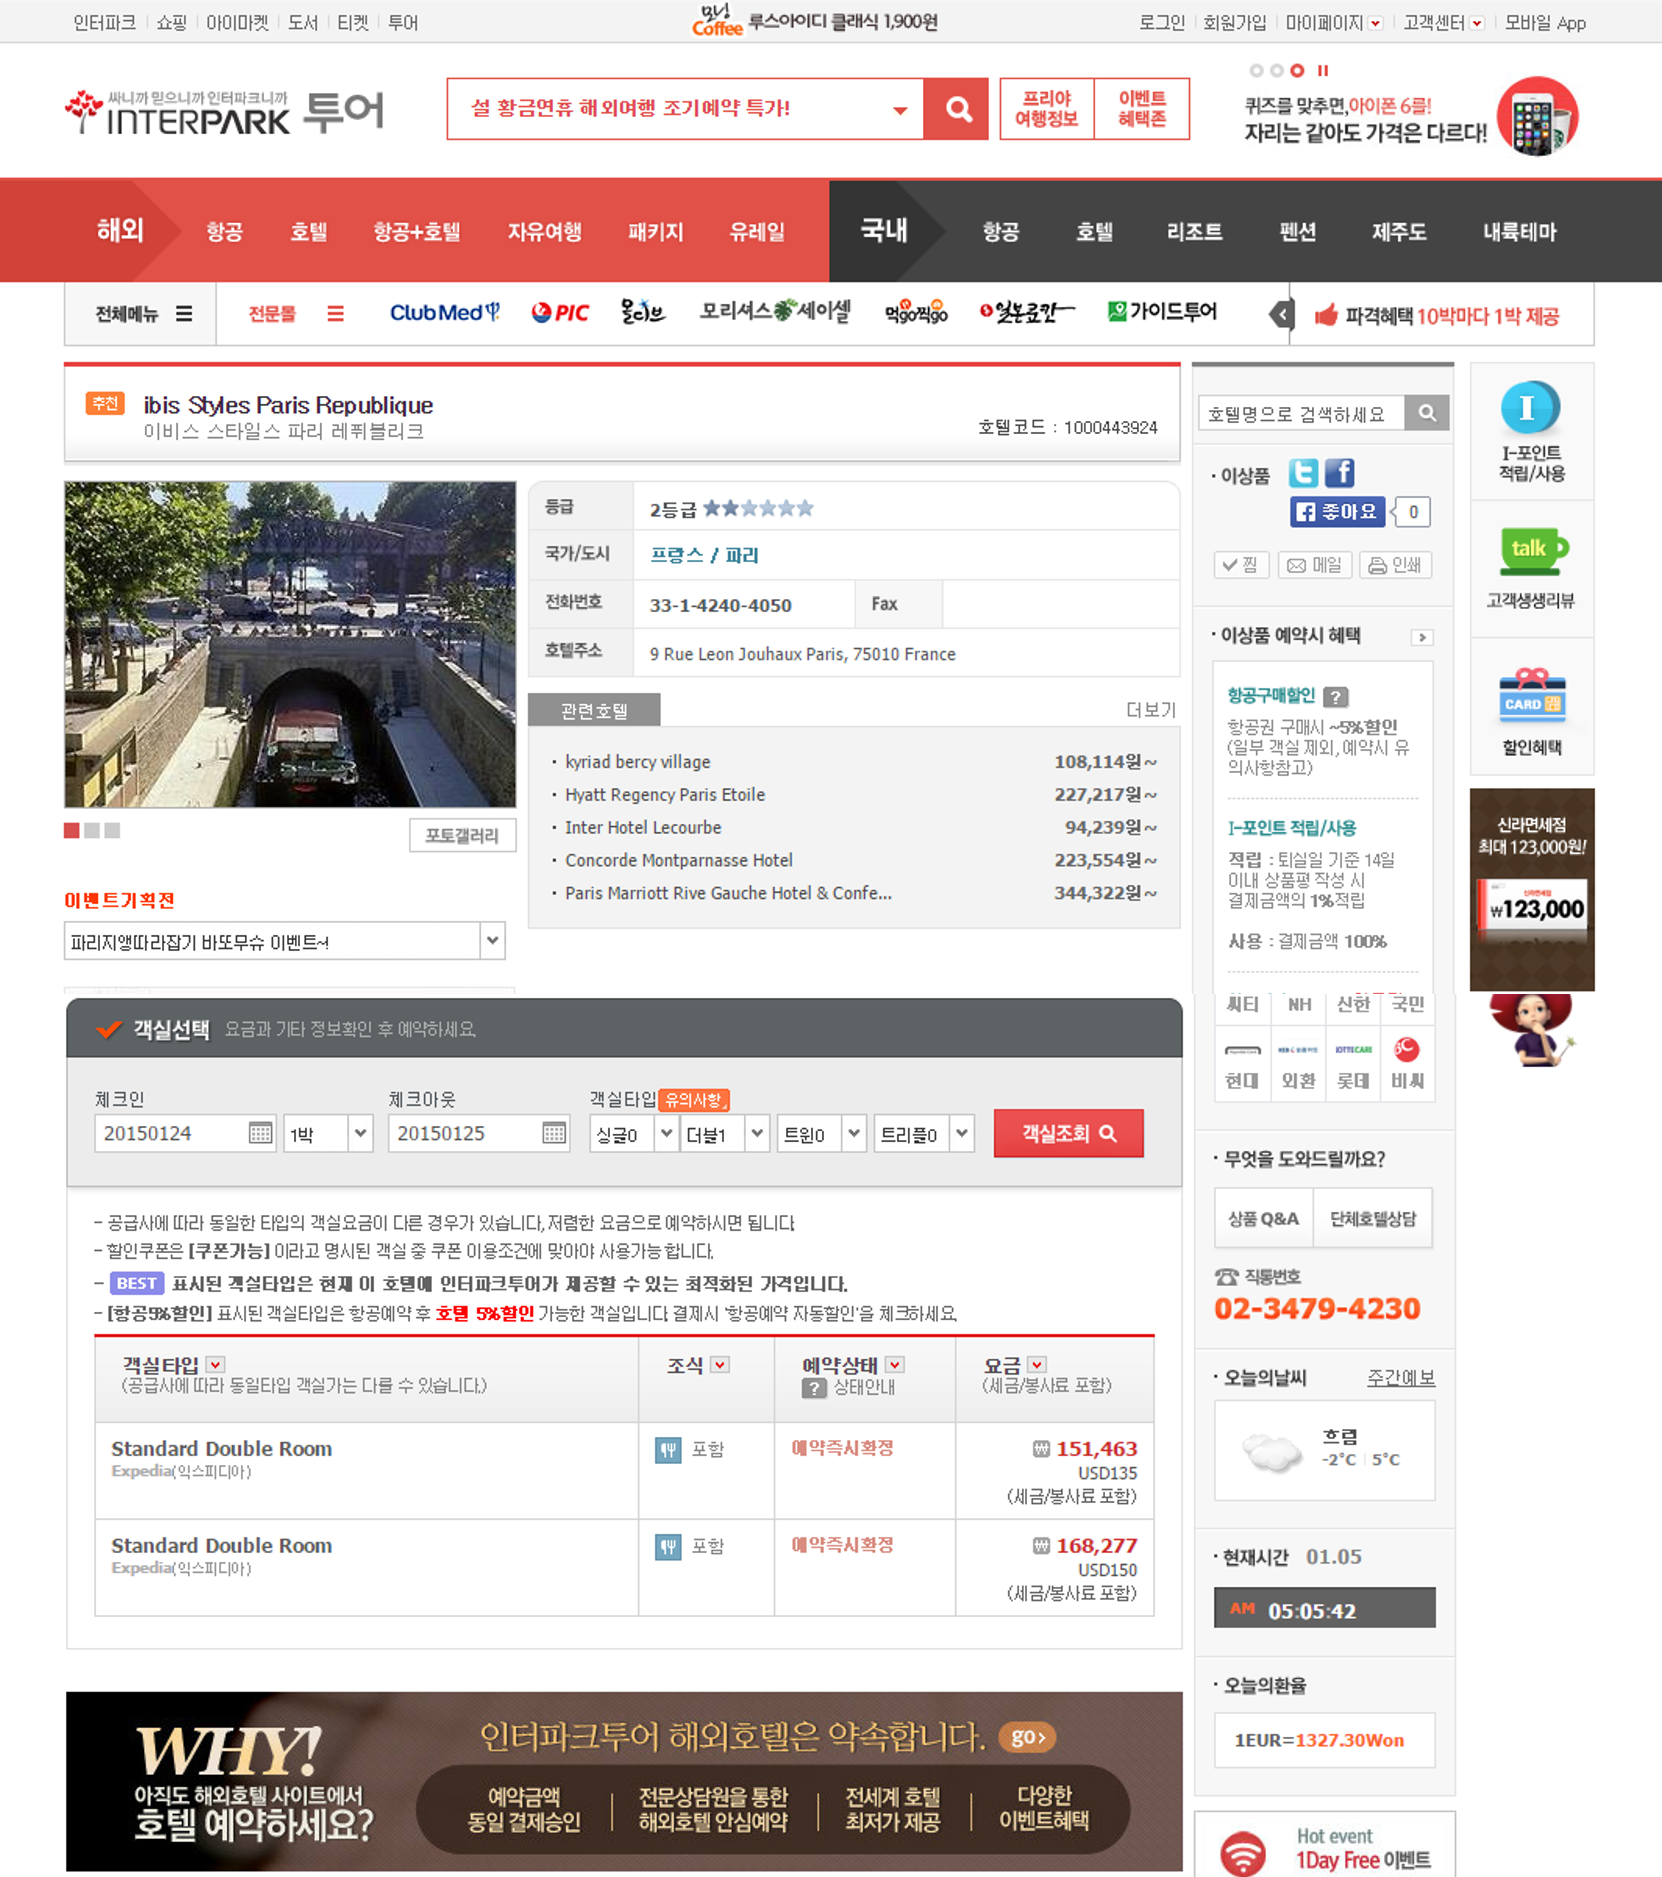The image size is (1662, 1877).
Task: Open the 고객센터 dropdown
Action: [x=1477, y=23]
